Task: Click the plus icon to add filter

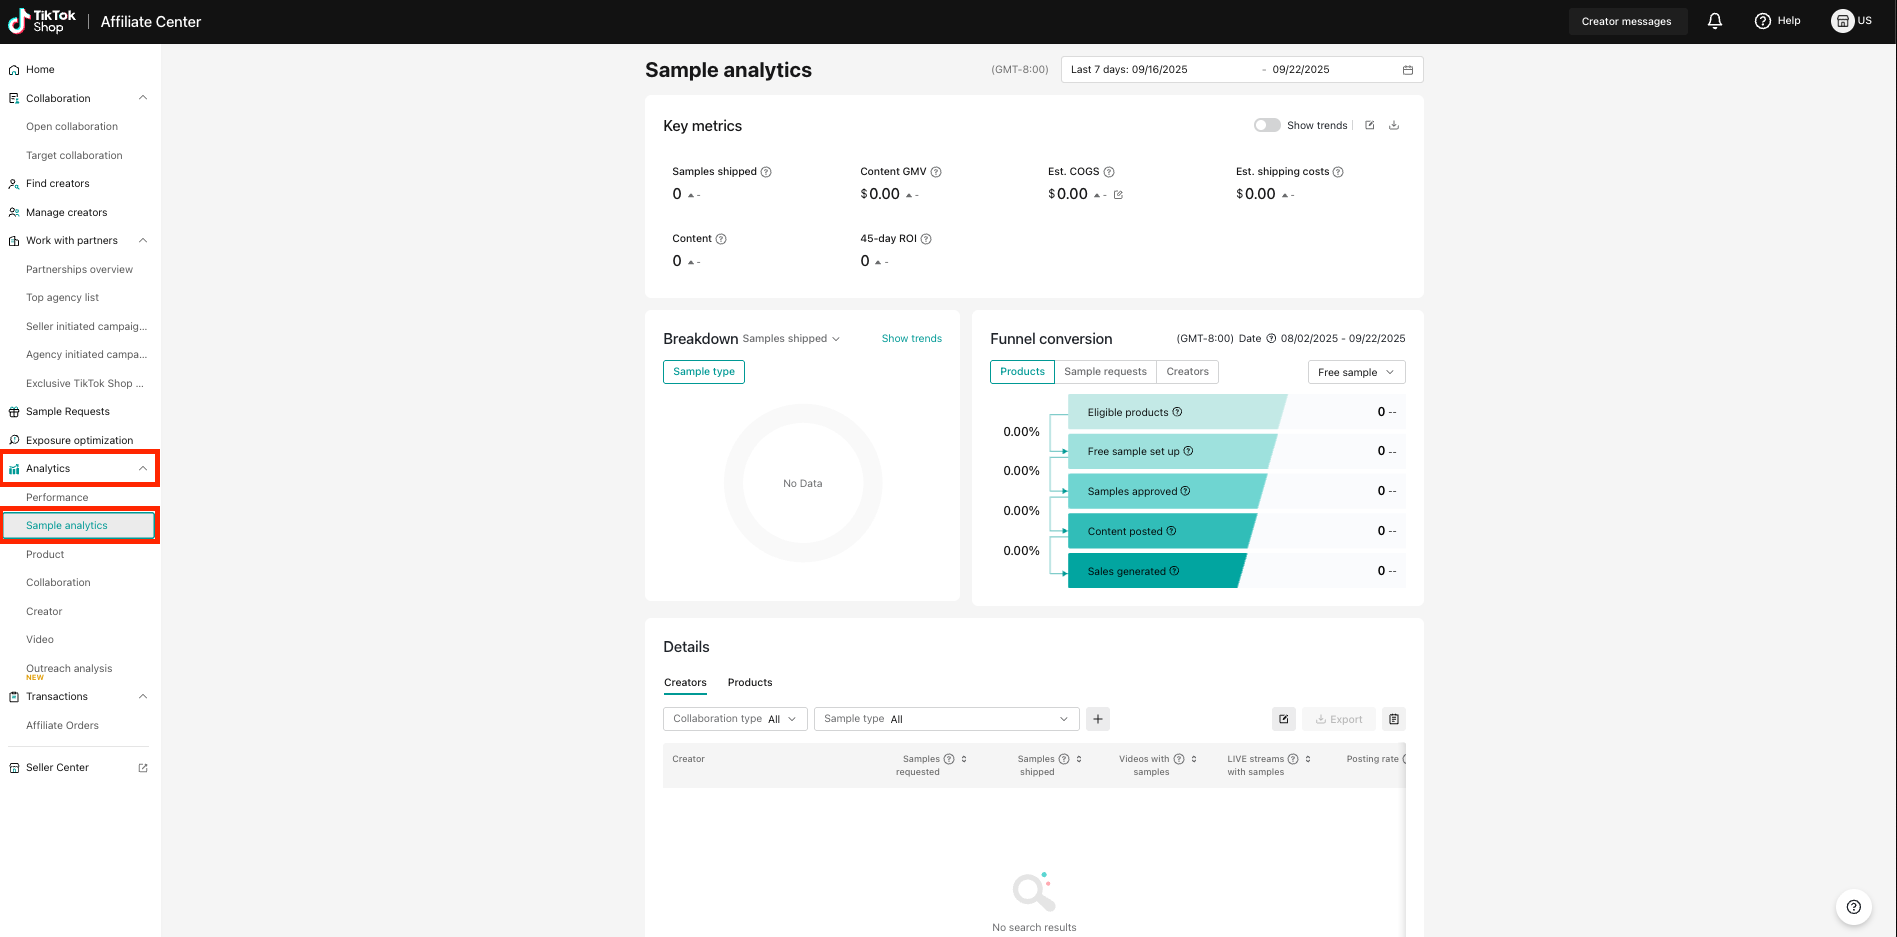Action: (1097, 719)
